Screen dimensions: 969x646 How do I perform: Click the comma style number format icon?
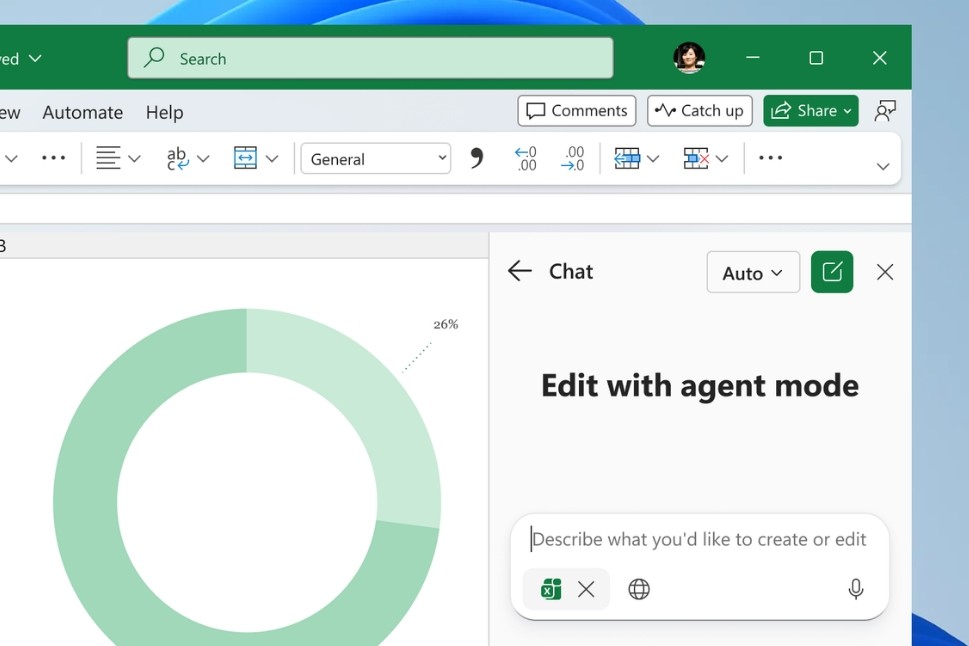coord(477,158)
